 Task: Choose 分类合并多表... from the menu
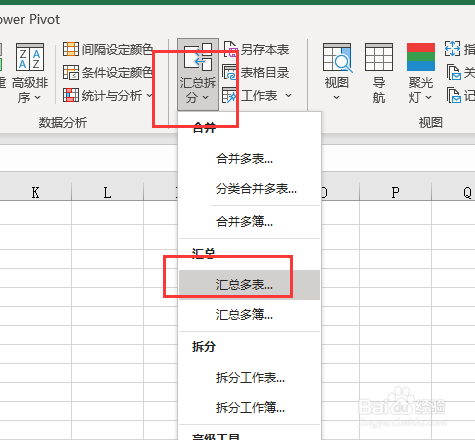[249, 189]
